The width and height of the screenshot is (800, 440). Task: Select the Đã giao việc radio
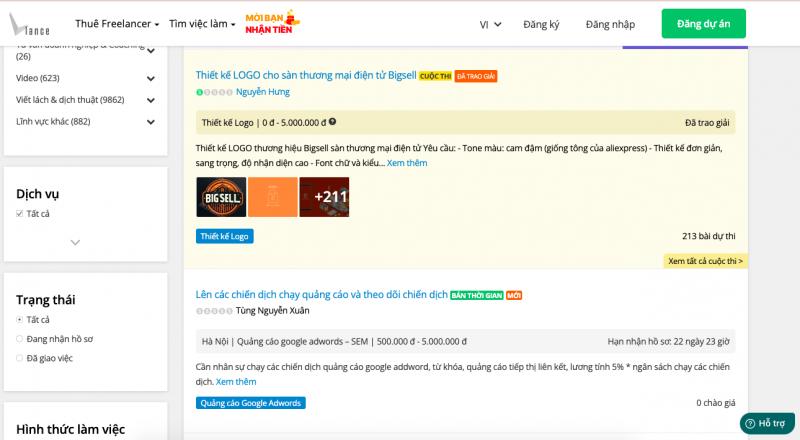(19, 358)
